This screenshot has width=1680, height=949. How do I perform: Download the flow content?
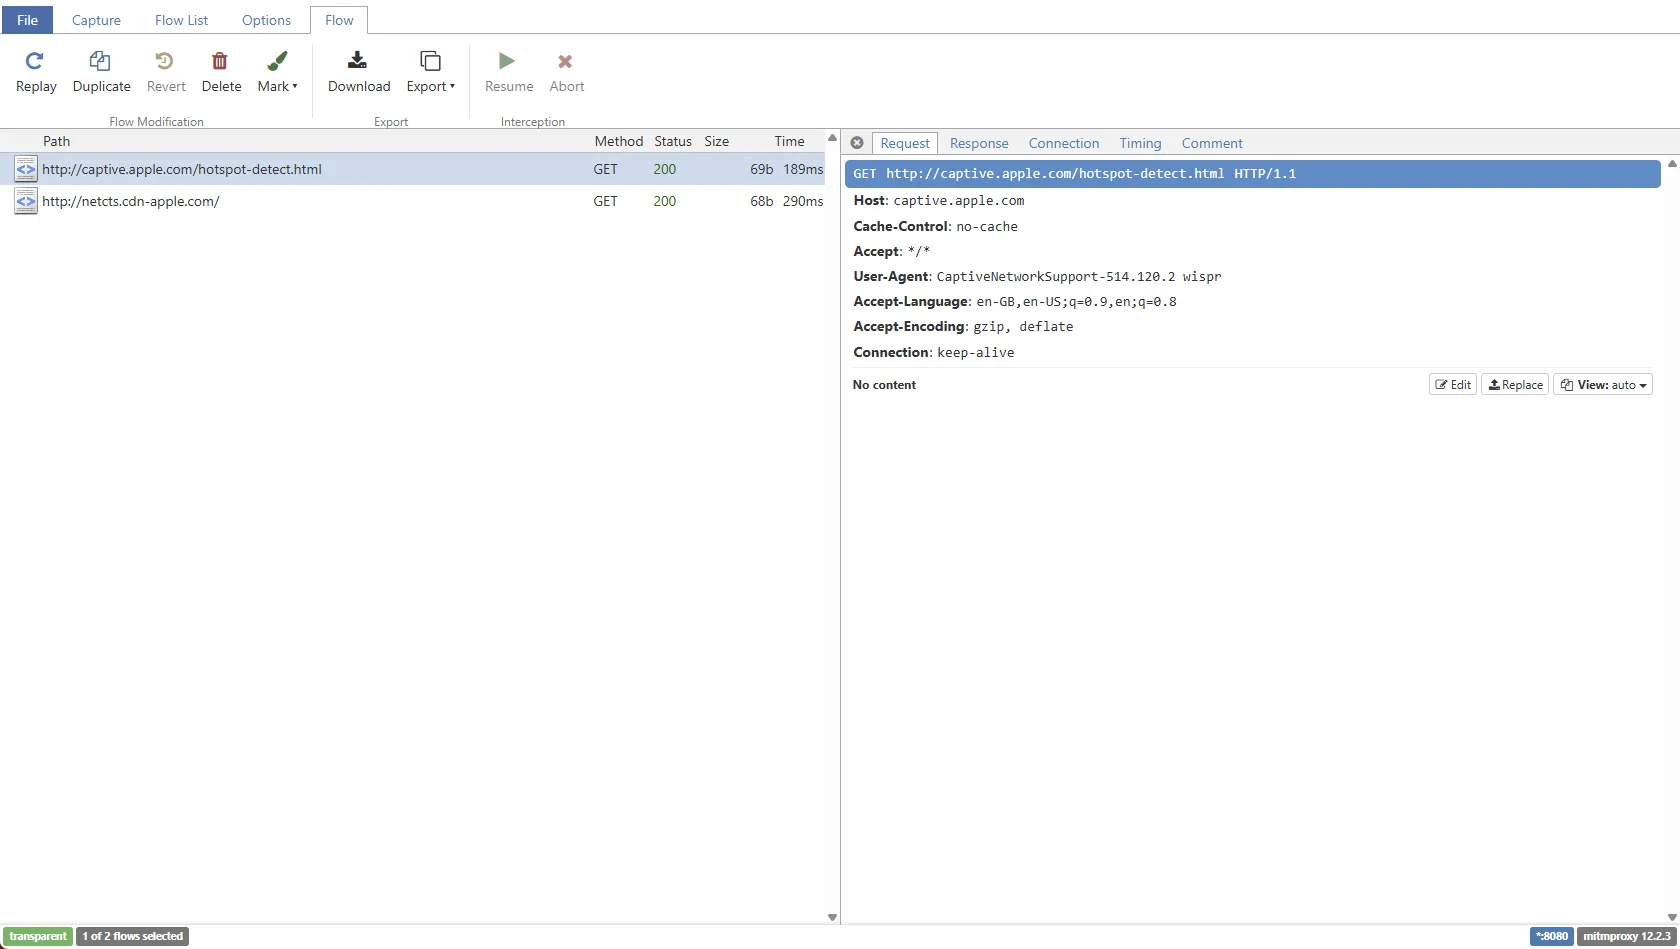[358, 73]
